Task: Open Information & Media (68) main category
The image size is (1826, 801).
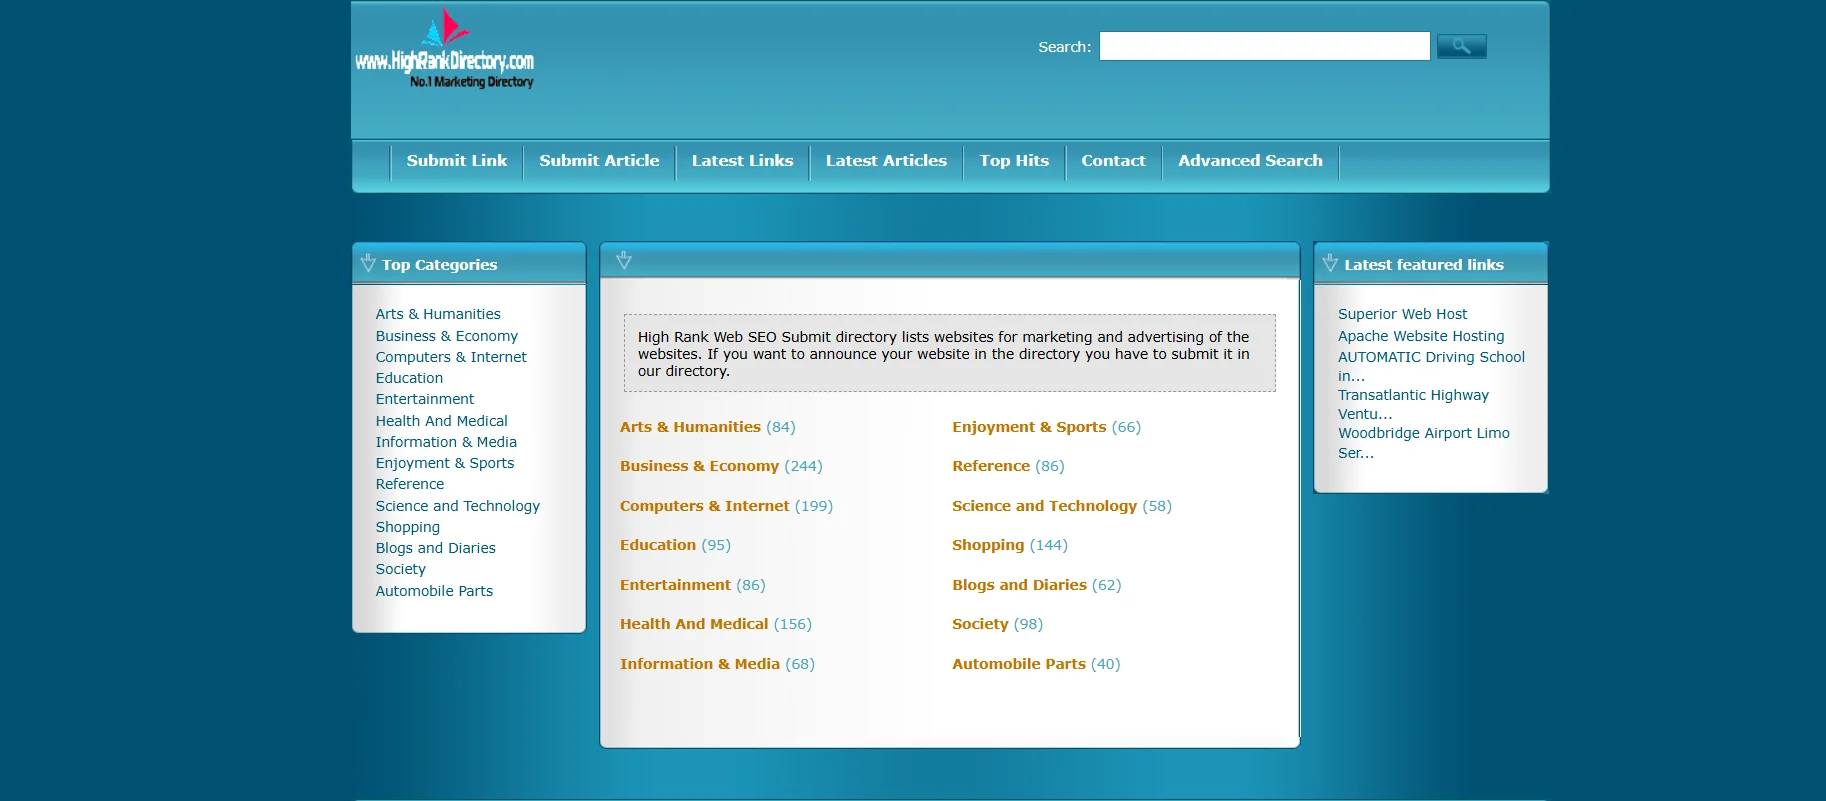Action: pyautogui.click(x=700, y=664)
